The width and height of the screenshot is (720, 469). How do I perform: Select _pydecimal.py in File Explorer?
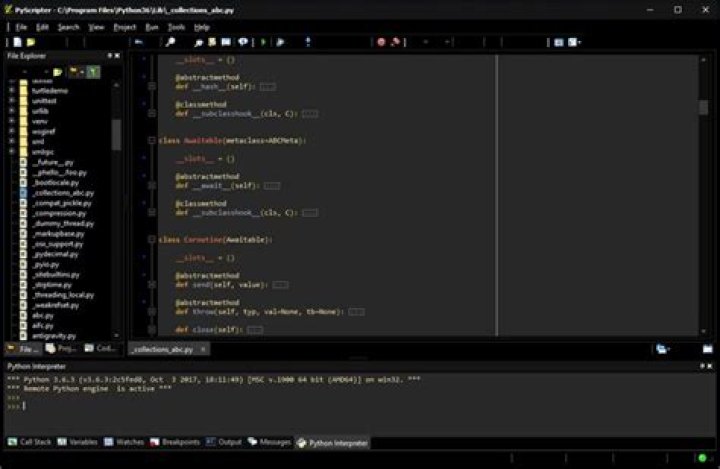pos(55,254)
